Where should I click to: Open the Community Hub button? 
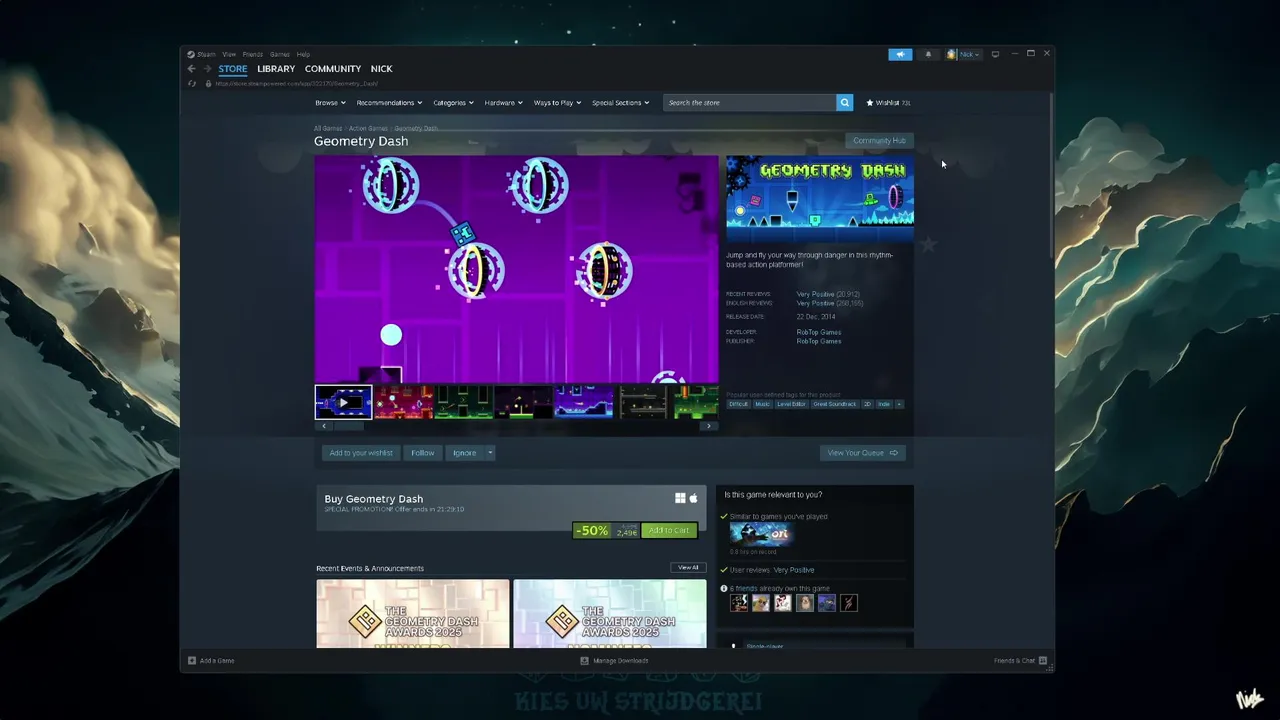[x=879, y=141]
